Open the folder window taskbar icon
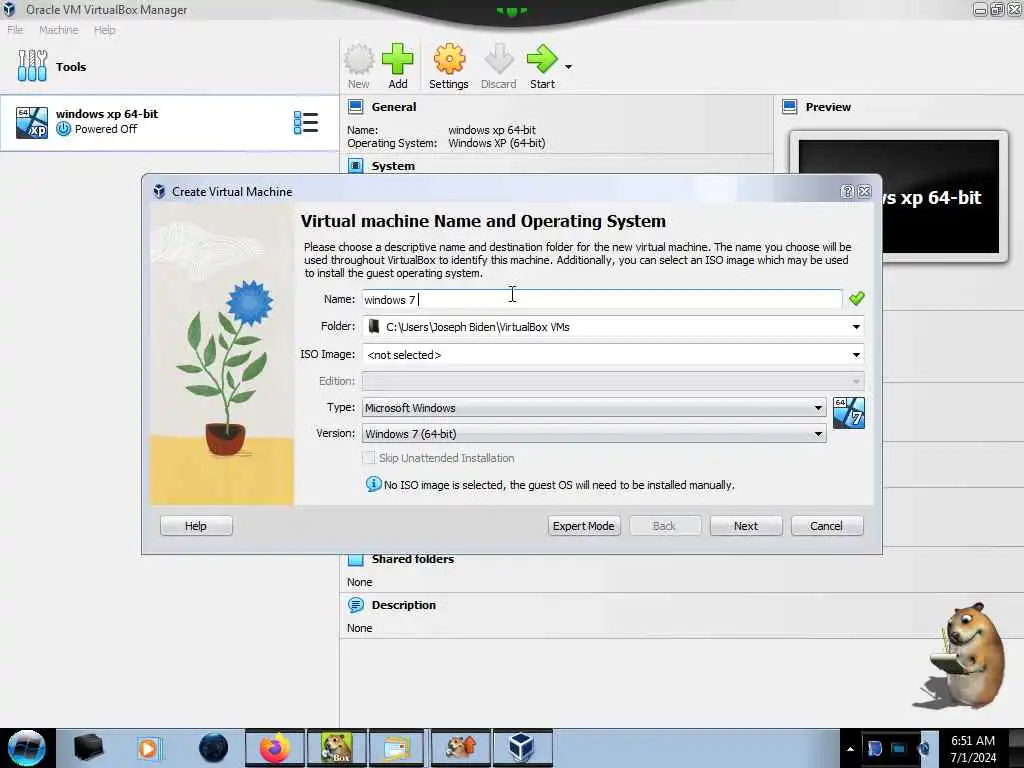Screen dimensions: 1024x768 click(397, 748)
